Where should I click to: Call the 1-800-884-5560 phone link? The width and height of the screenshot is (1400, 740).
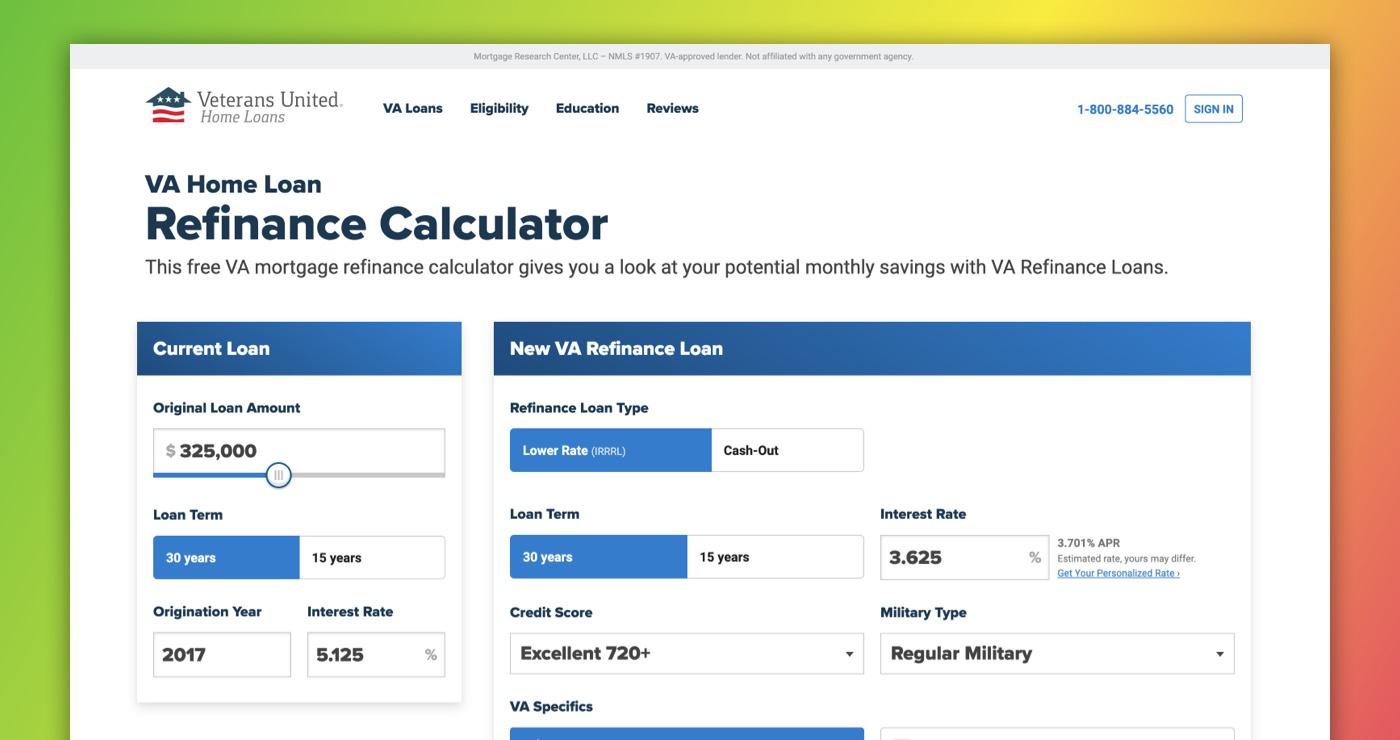1125,109
